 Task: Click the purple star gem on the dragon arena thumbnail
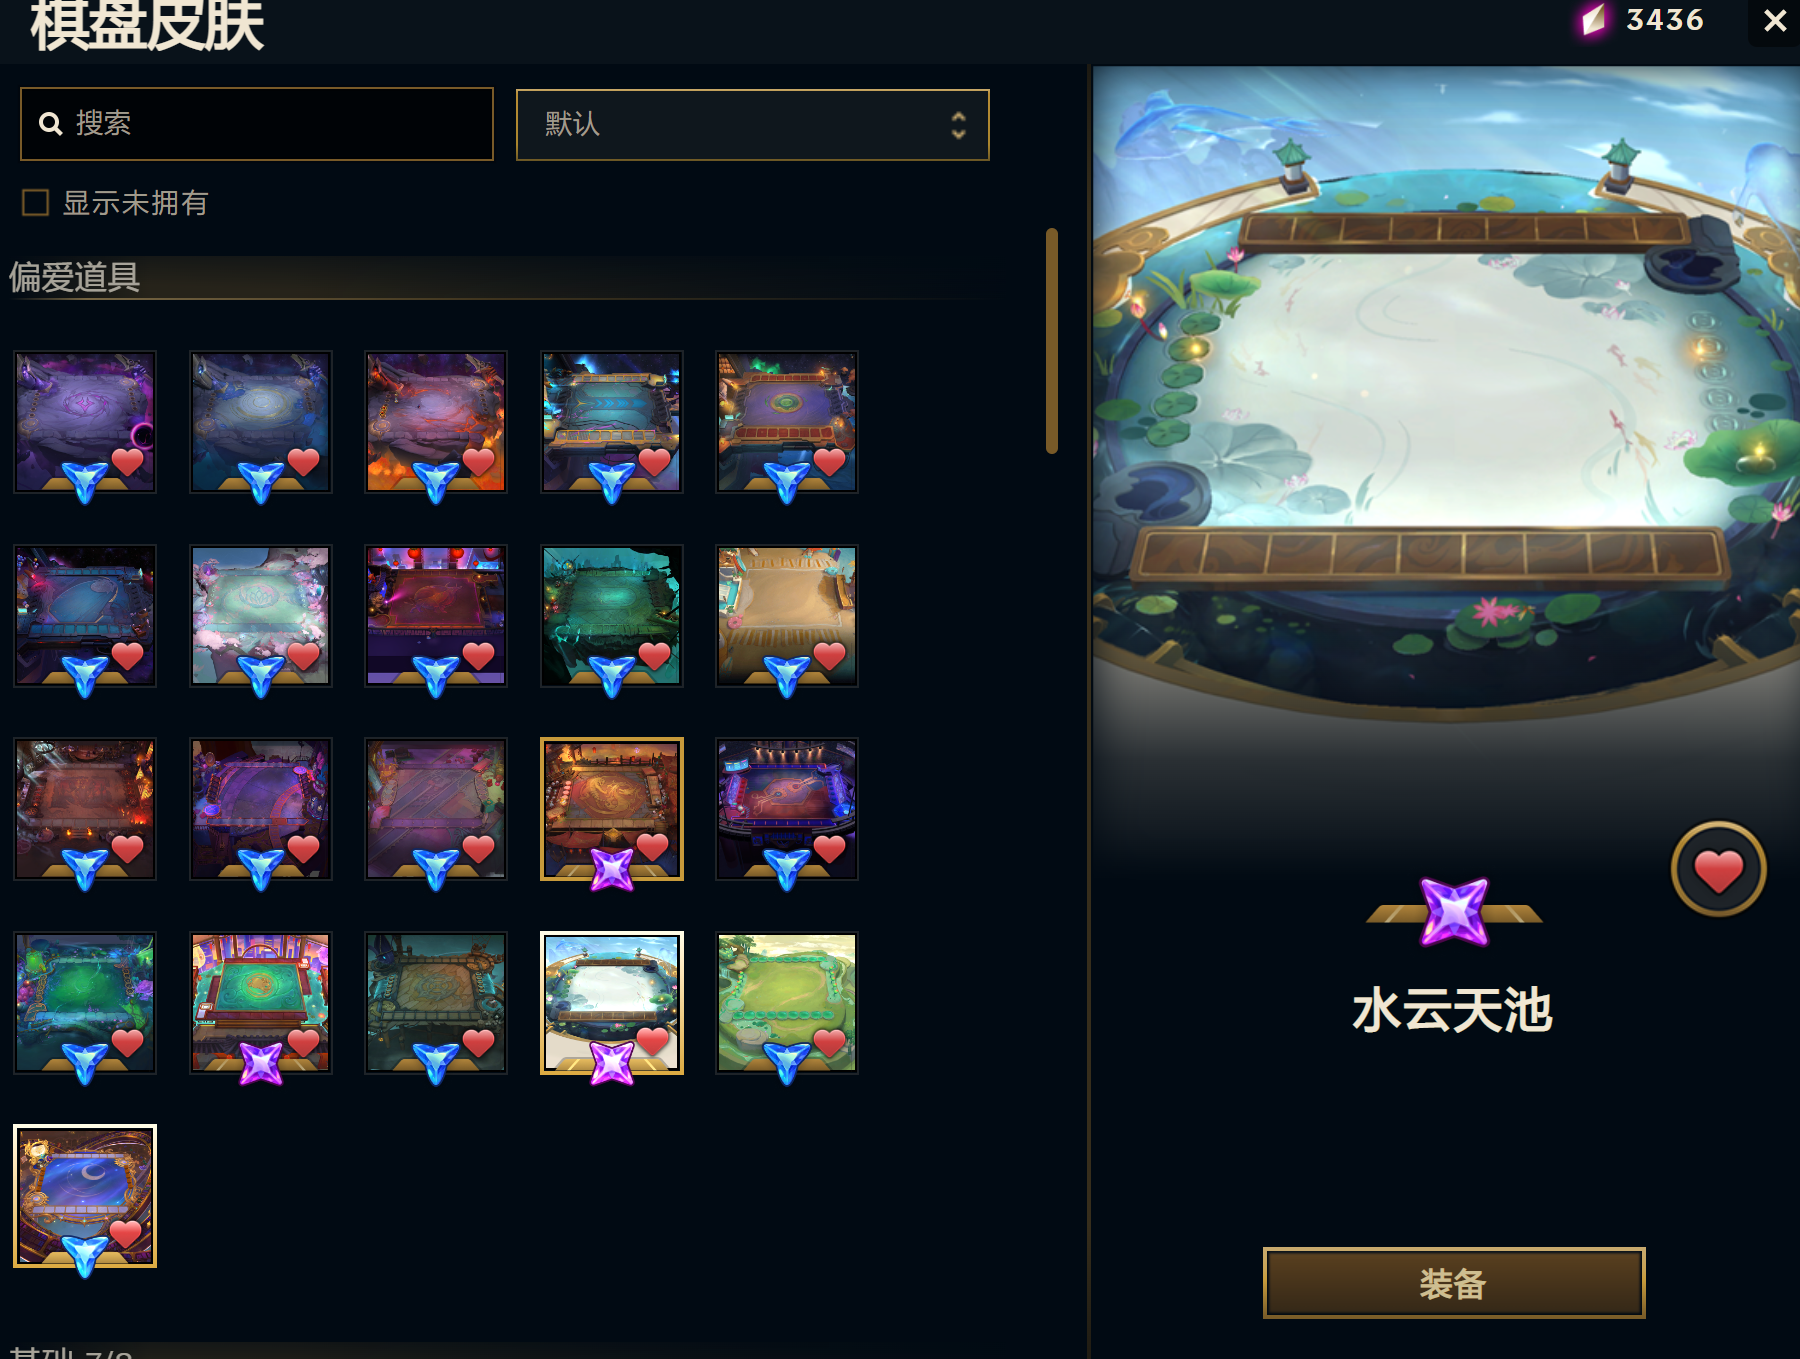coord(612,868)
